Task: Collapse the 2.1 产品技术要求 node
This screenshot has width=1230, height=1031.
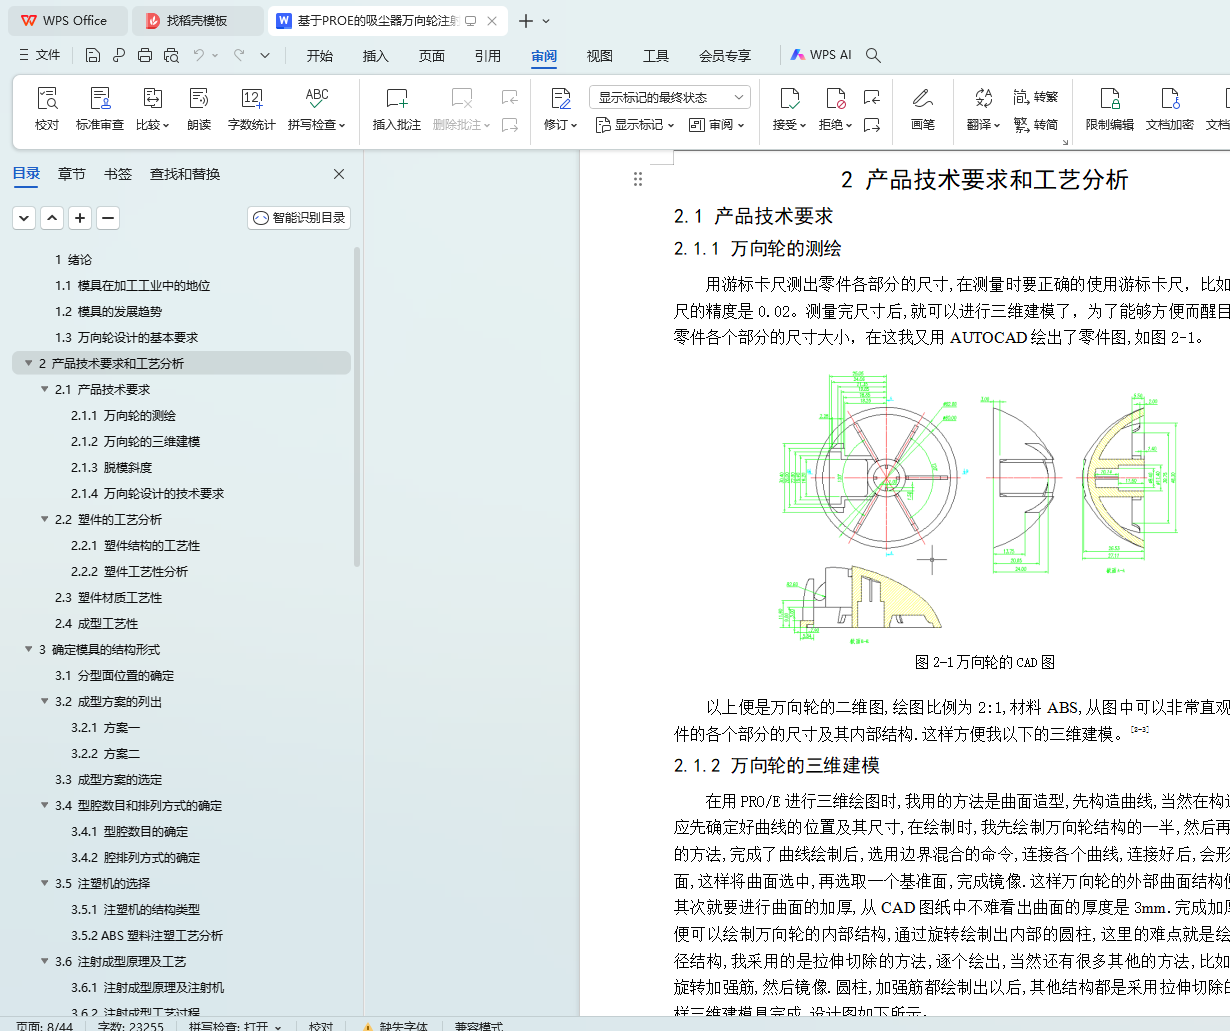Action: [x=45, y=389]
